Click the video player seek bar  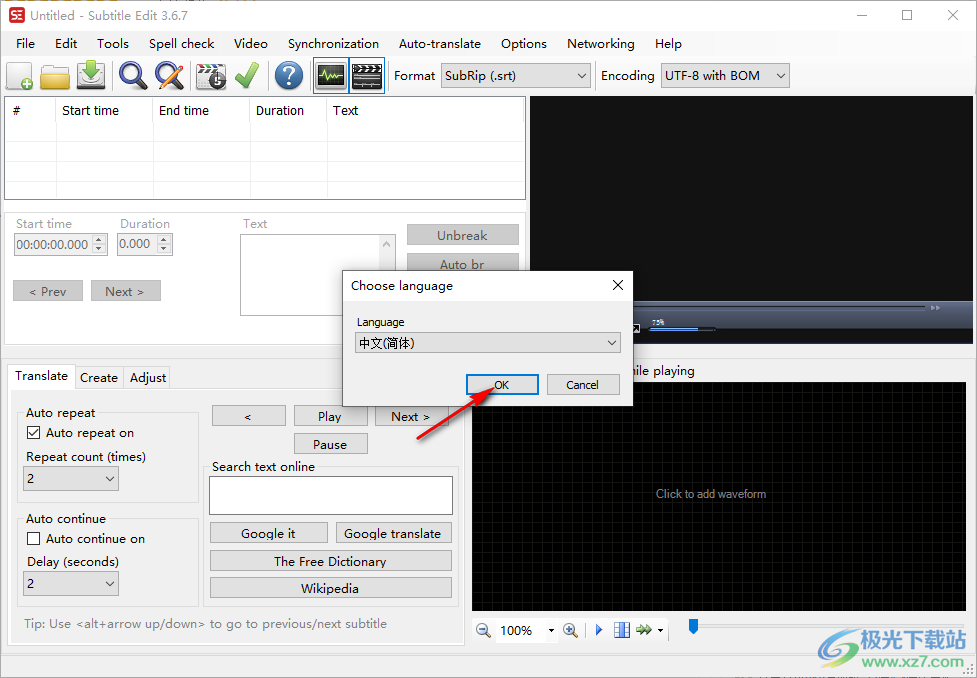coord(779,307)
